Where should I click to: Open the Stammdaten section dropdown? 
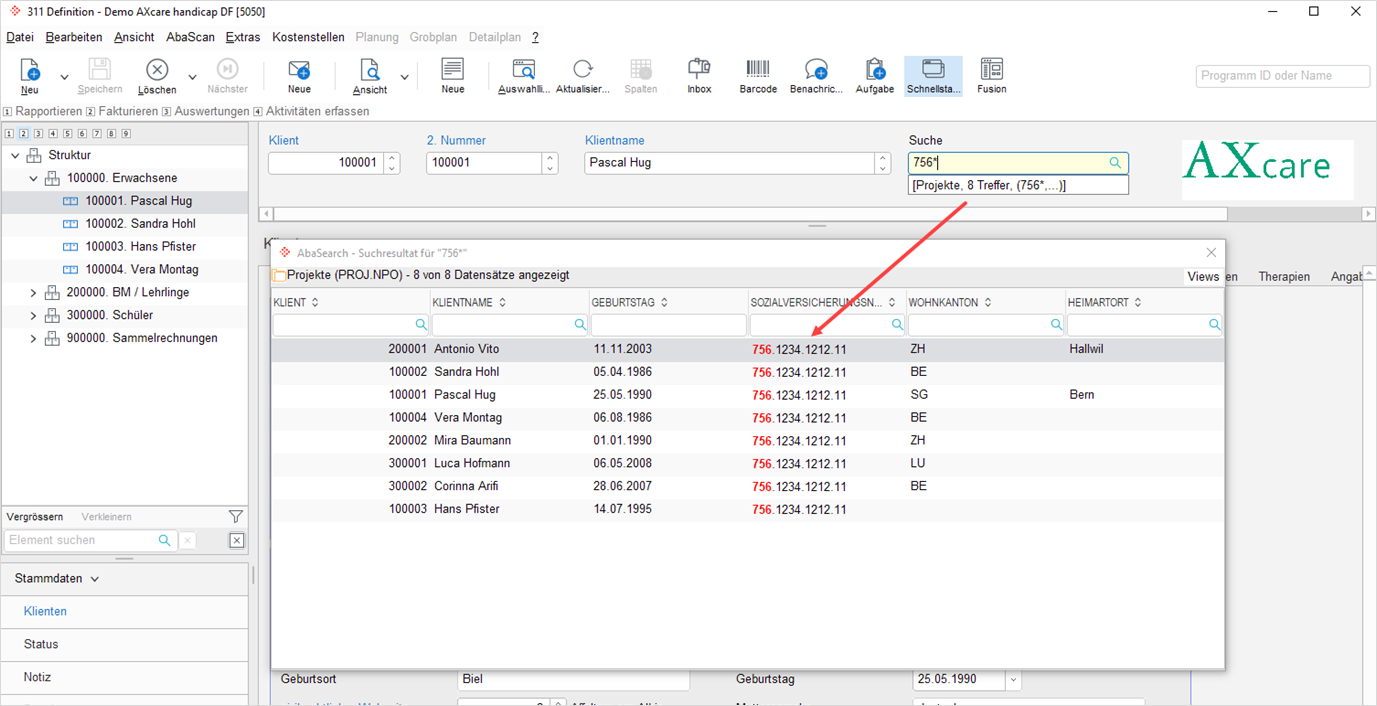(95, 579)
